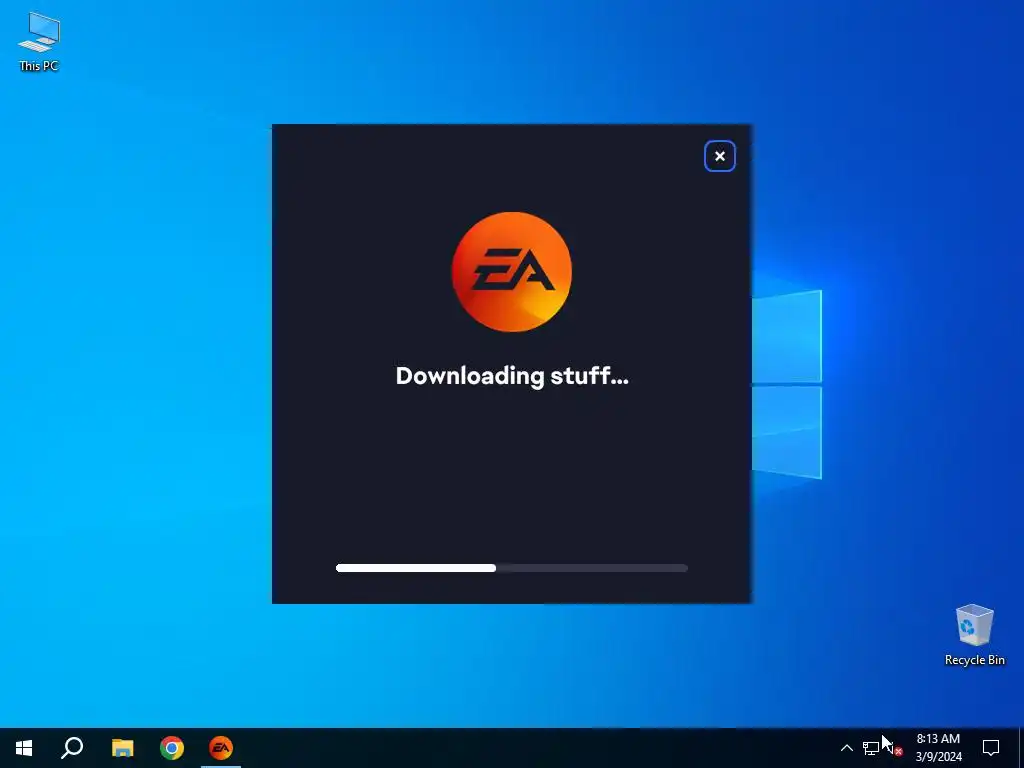Click the Show desktop strip
Screen dimensions: 1024x768
(1021, 748)
